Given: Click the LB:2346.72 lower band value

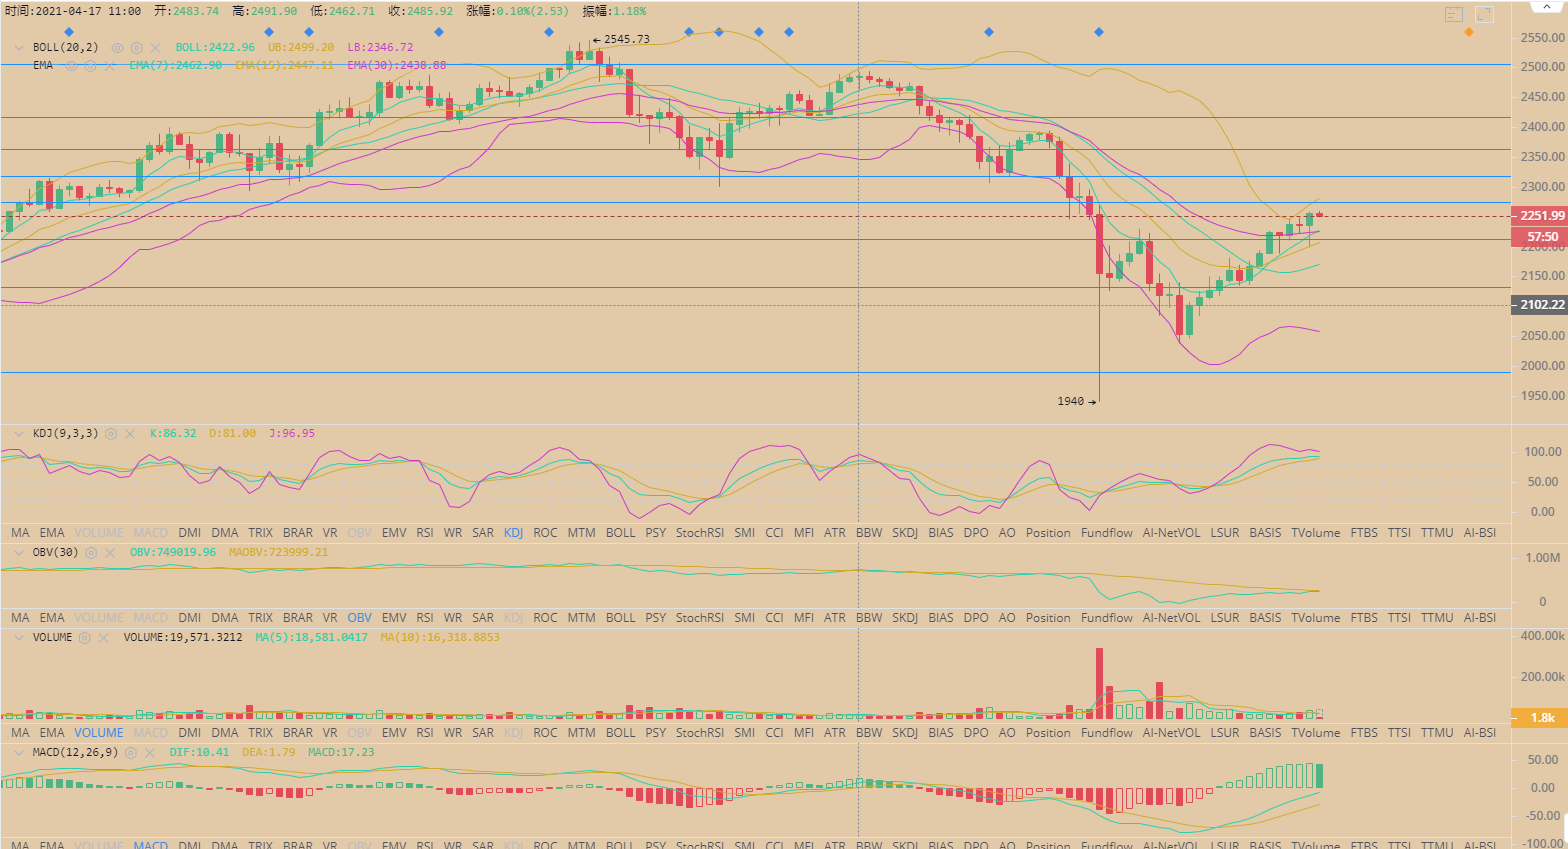Looking at the screenshot, I should coord(380,47).
